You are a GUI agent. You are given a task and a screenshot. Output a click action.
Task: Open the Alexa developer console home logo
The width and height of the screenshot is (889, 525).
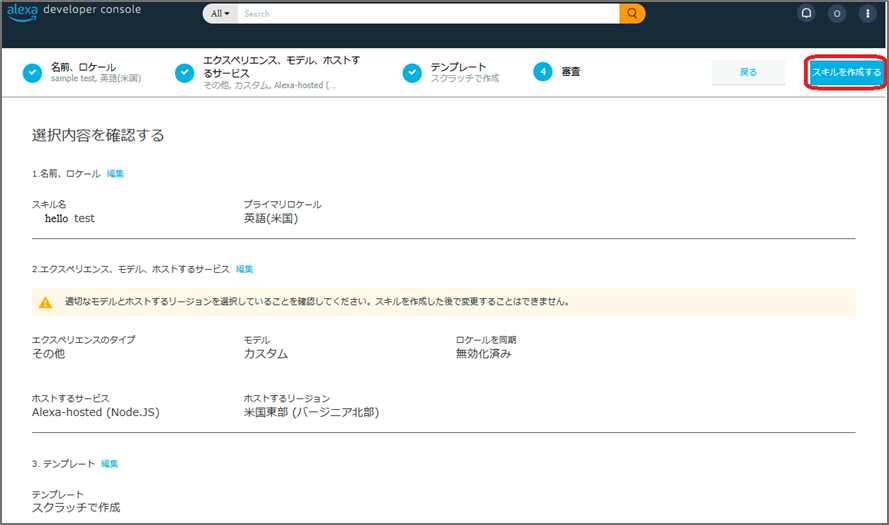(74, 11)
